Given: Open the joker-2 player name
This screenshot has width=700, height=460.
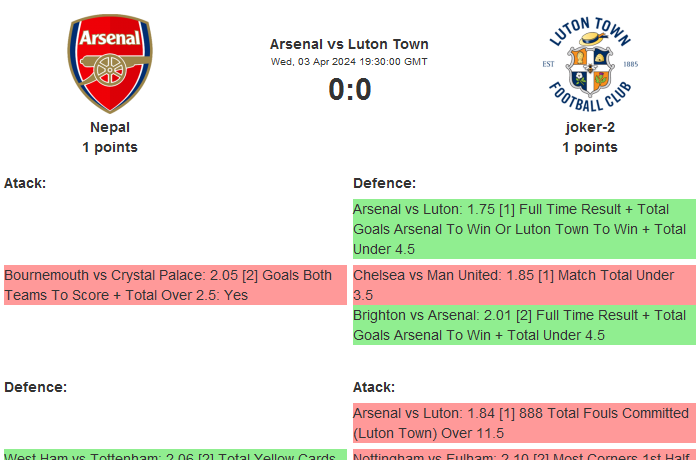Looking at the screenshot, I should pos(589,127).
